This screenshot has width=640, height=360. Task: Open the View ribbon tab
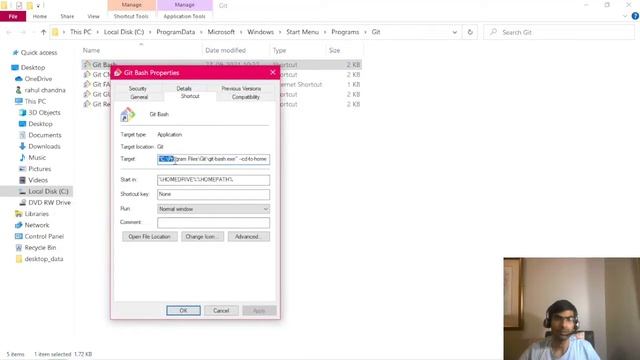[93, 16]
